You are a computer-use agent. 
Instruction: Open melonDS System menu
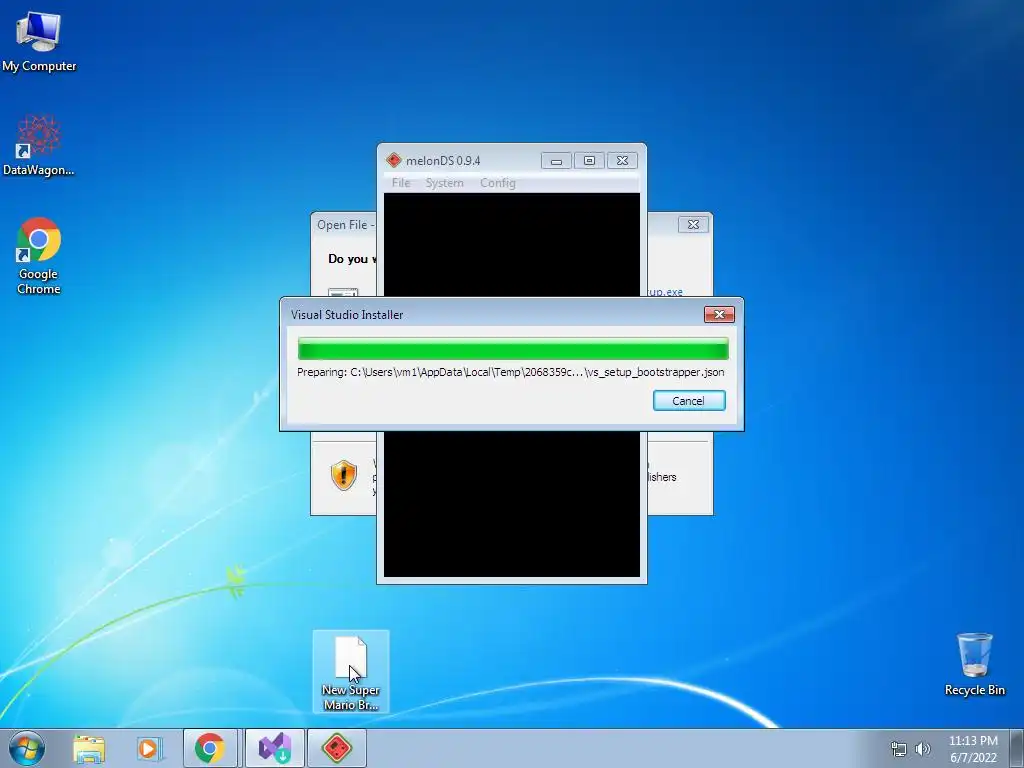[445, 183]
